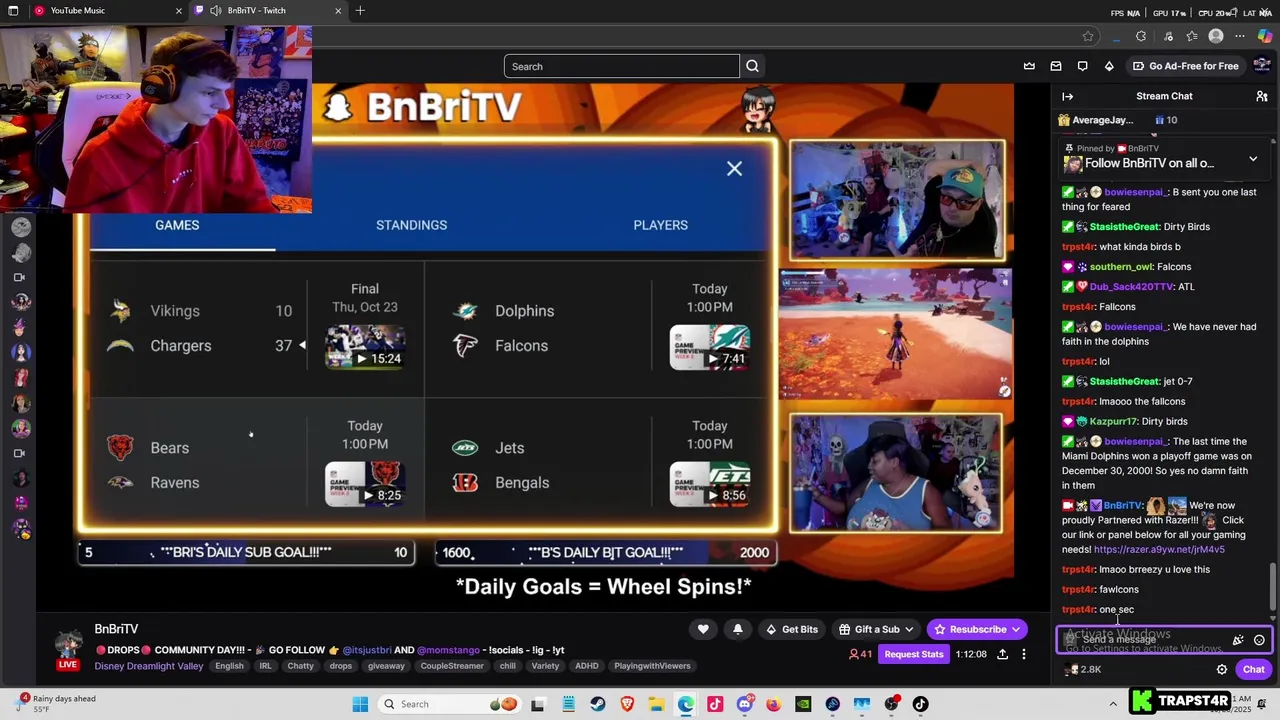Share the stream with upload icon
Viewport: 1280px width, 720px height.
[x=1002, y=654]
